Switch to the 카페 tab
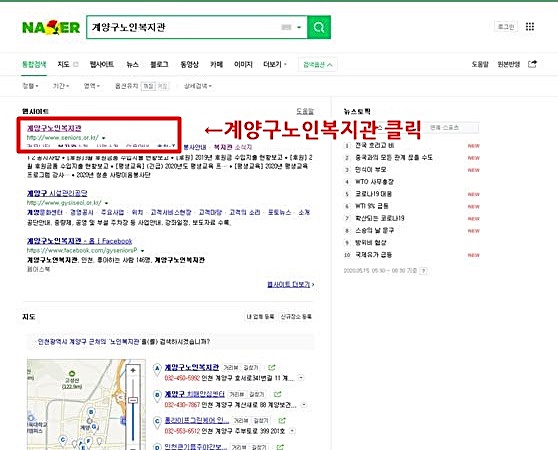The width and height of the screenshot is (558, 450). tap(216, 64)
